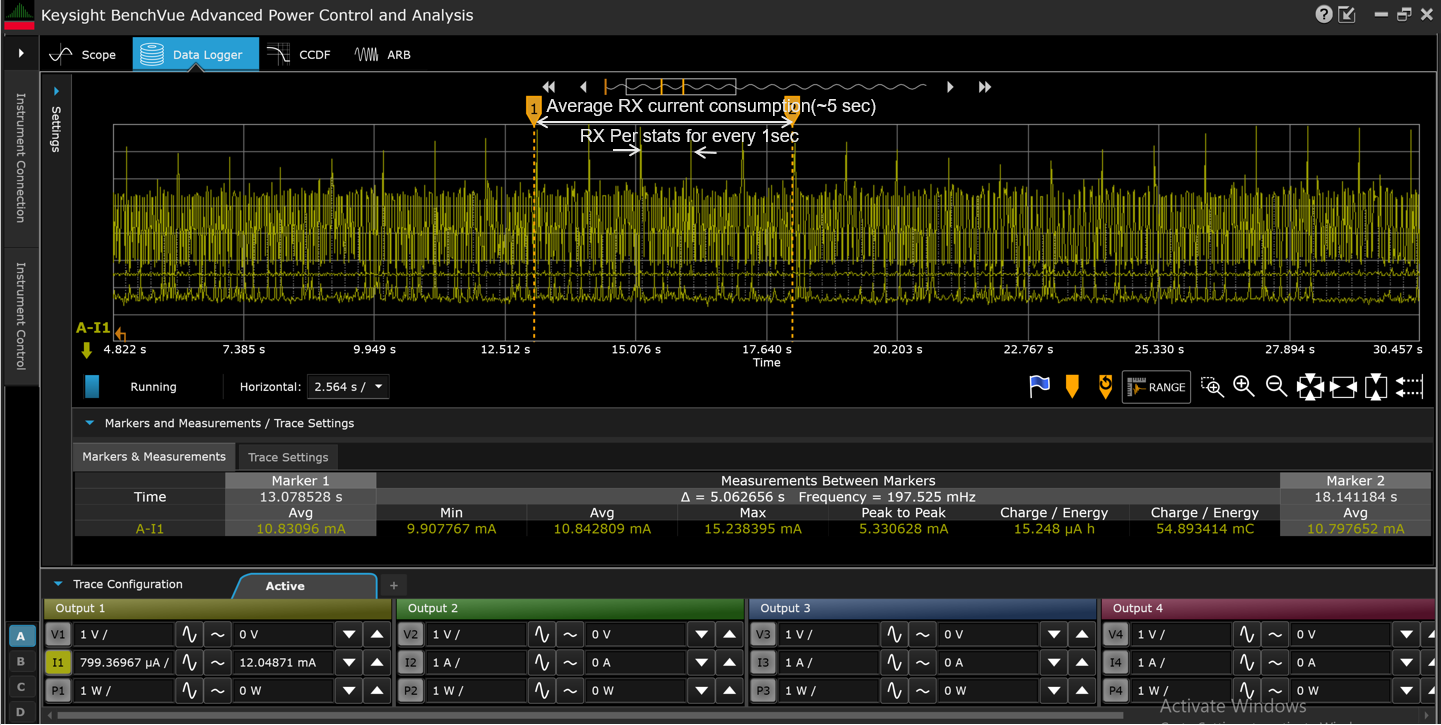Click the autoscale all axes icon
Viewport: 1441px width, 725px height.
(1310, 387)
